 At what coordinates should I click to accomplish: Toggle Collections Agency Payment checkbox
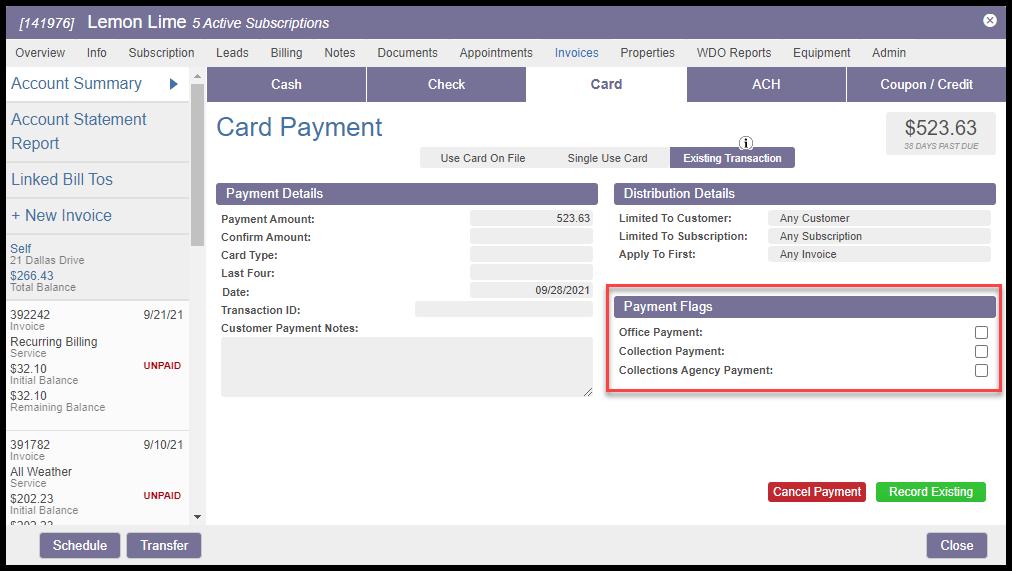pos(981,370)
